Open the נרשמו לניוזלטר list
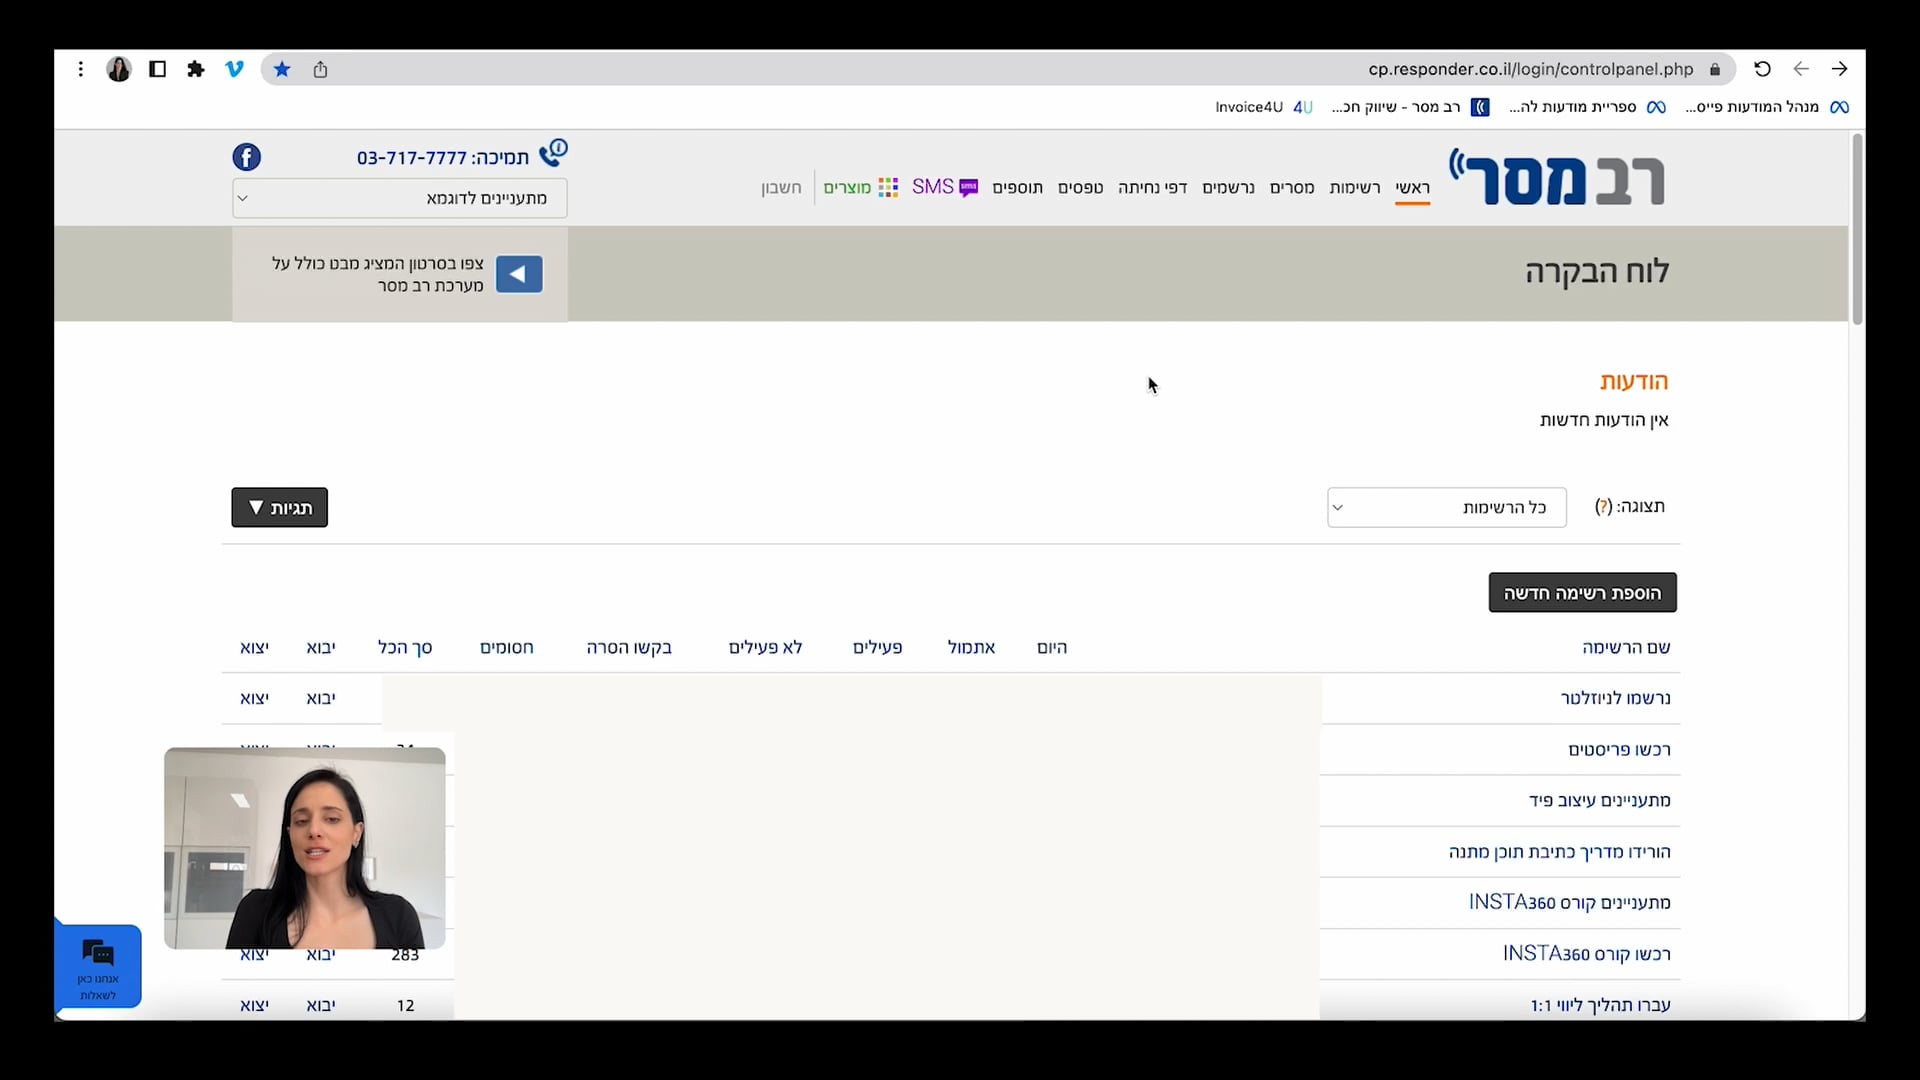Screen dimensions: 1920x1080 (1615, 698)
